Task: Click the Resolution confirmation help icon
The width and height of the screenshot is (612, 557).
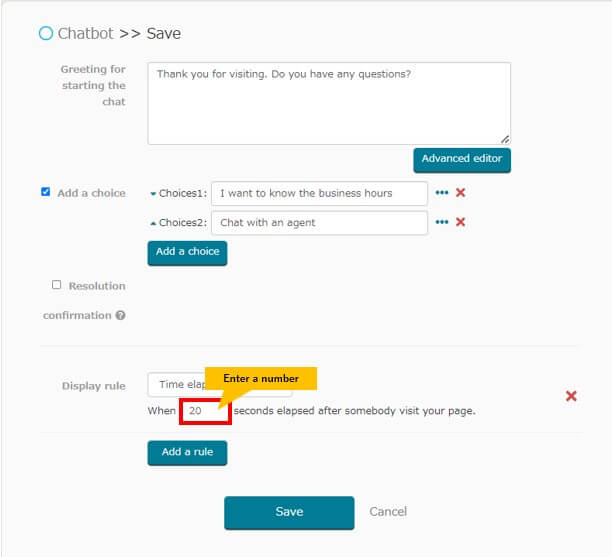Action: 121,315
